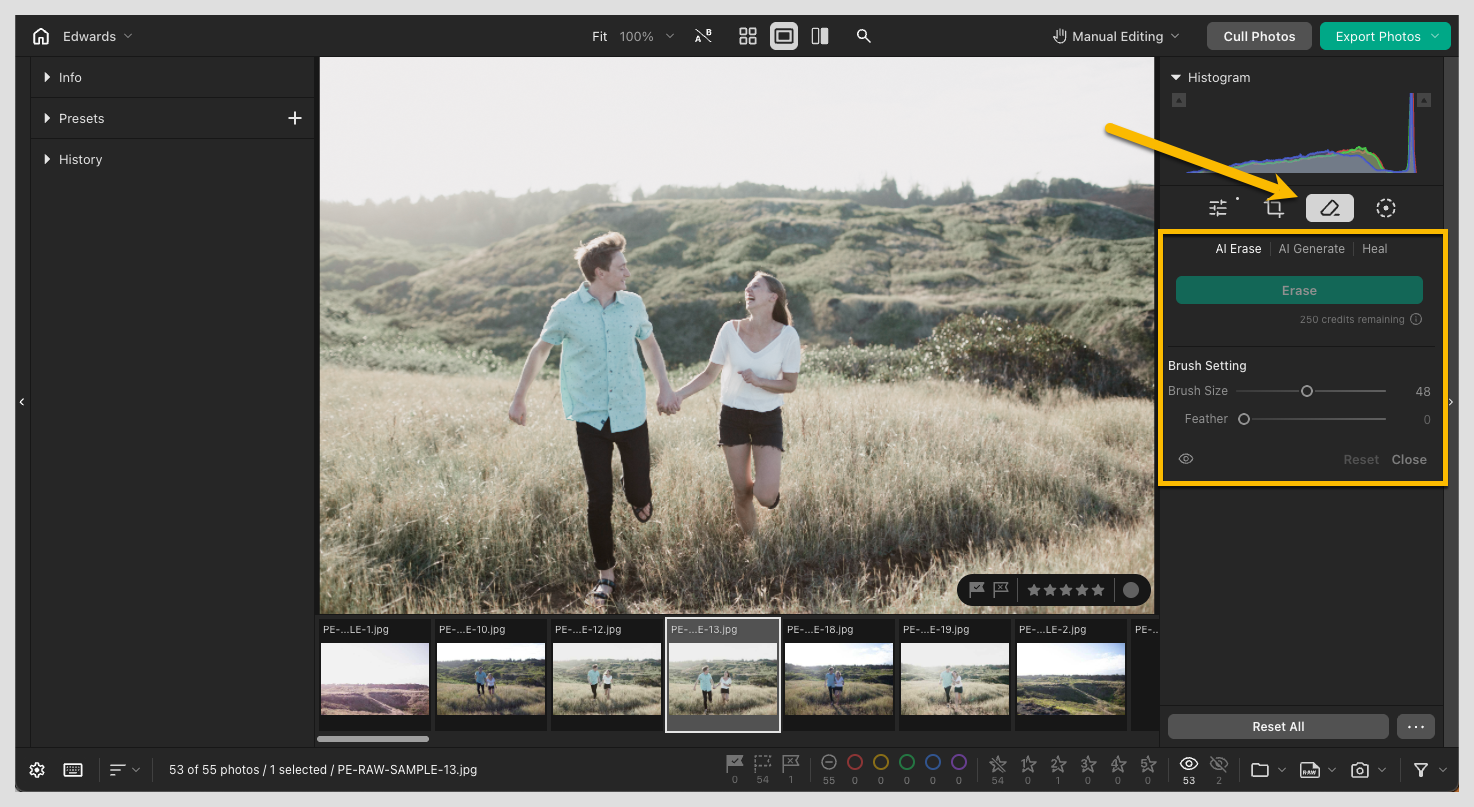1474x807 pixels.
Task: Filter by red color label
Action: (x=855, y=763)
